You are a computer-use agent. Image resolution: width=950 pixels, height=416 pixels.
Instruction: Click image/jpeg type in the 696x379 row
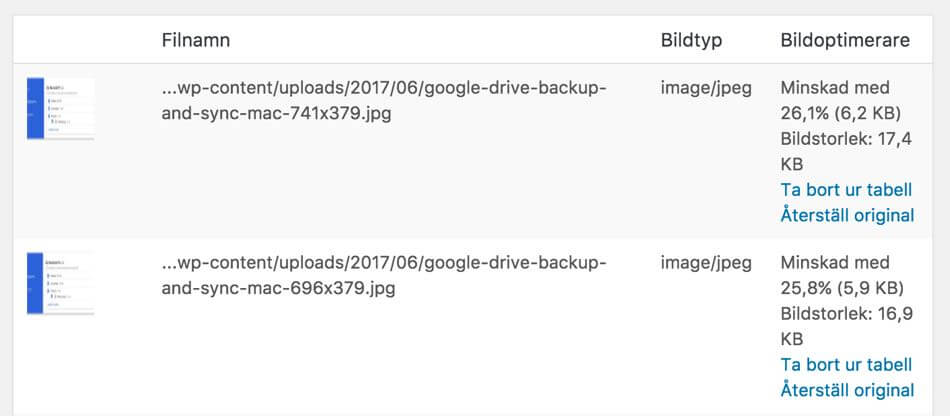click(x=706, y=263)
